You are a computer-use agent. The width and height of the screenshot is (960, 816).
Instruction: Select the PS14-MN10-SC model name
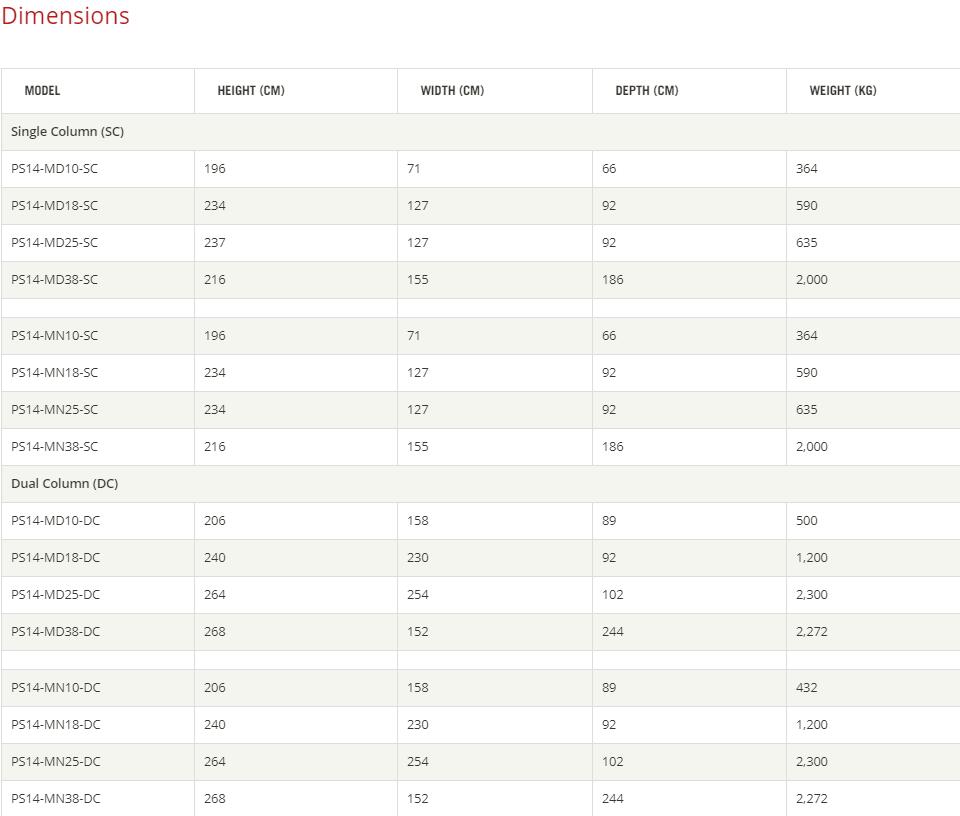pos(54,336)
